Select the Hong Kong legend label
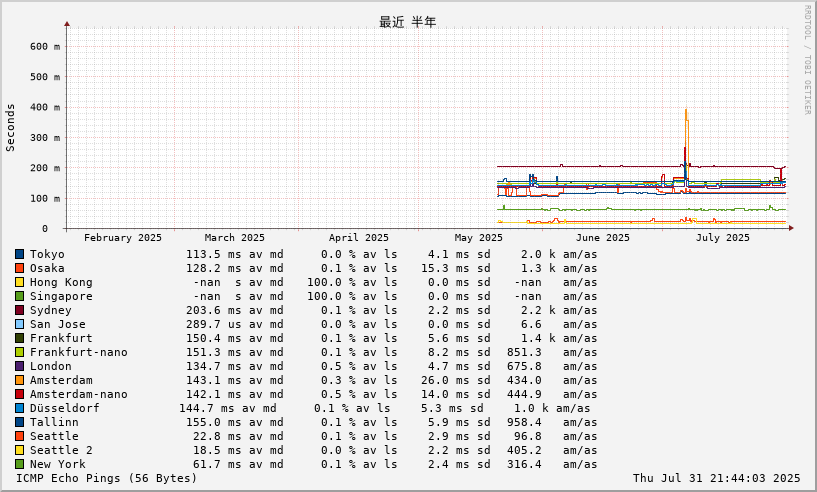 pyautogui.click(x=61, y=282)
